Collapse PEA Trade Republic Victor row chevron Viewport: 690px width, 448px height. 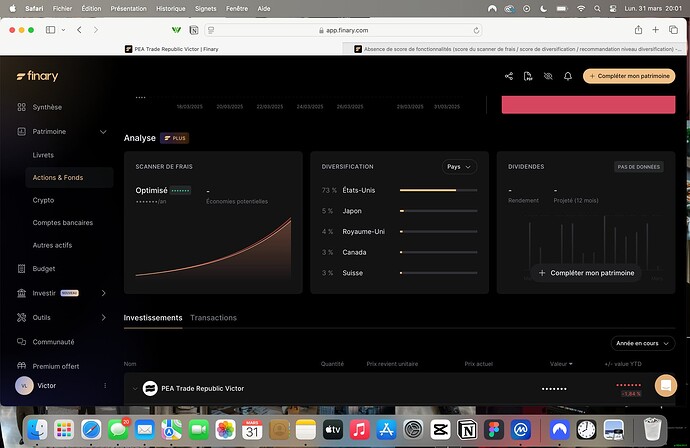pyautogui.click(x=135, y=389)
